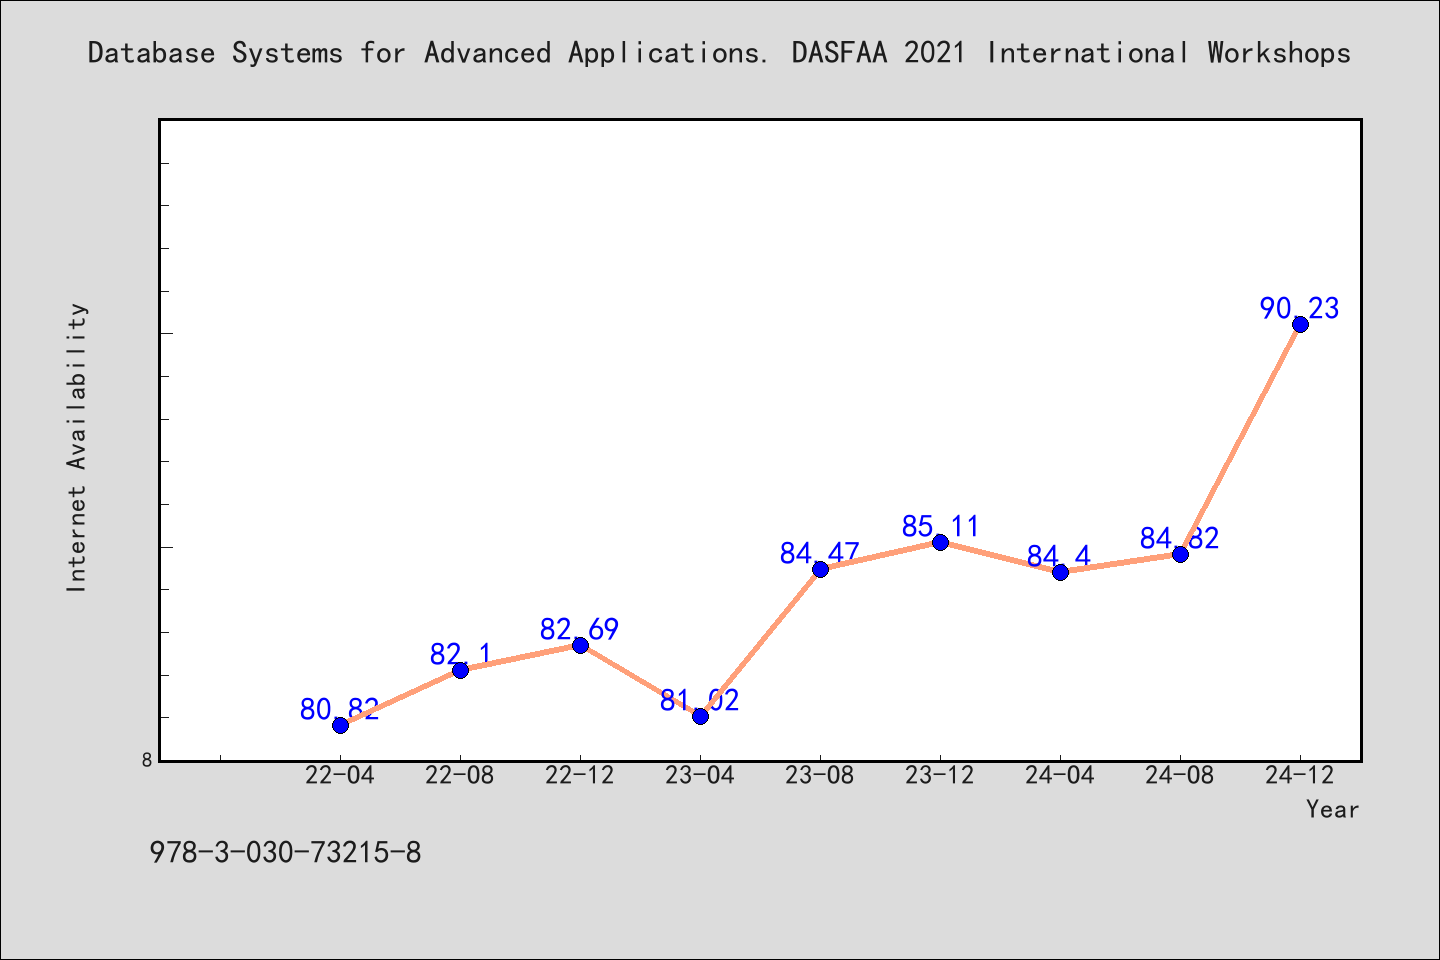Select the data point labeled 85.11

[940, 542]
